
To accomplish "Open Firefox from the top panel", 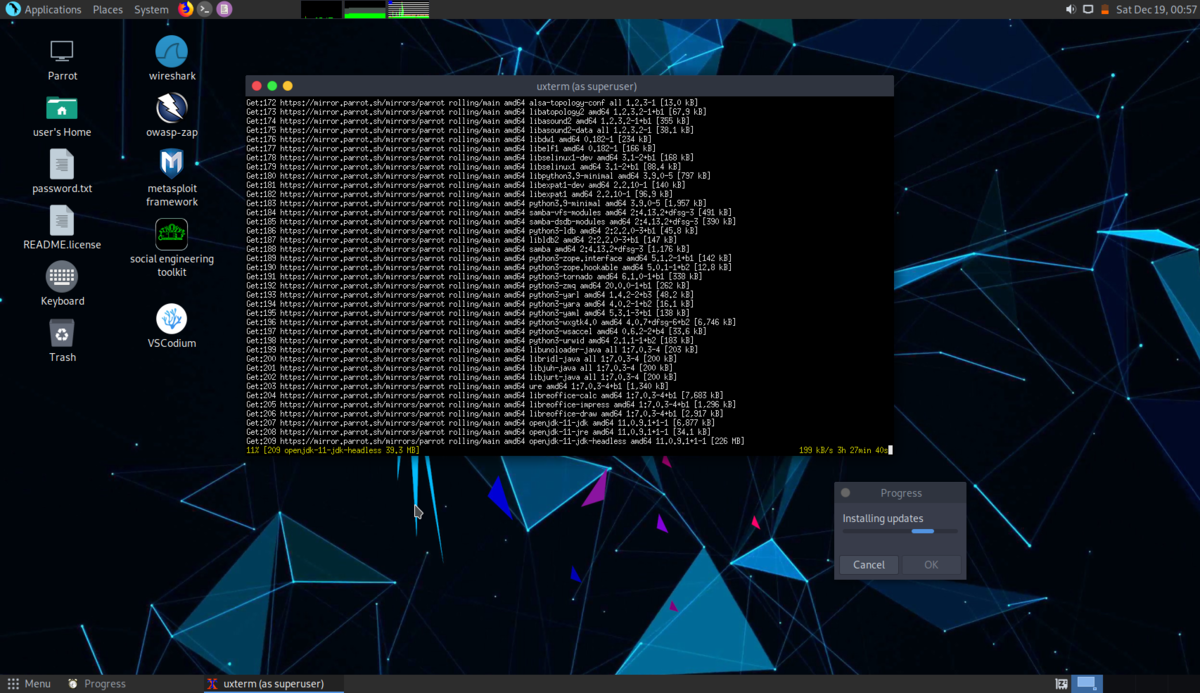I will tap(185, 9).
